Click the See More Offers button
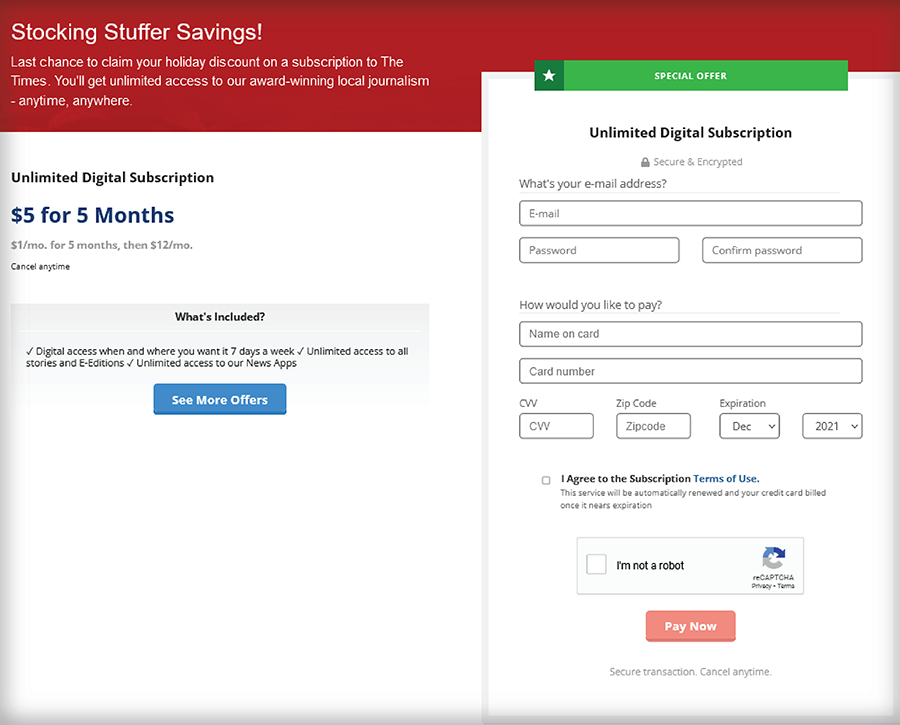The height and width of the screenshot is (725, 900). click(x=220, y=400)
